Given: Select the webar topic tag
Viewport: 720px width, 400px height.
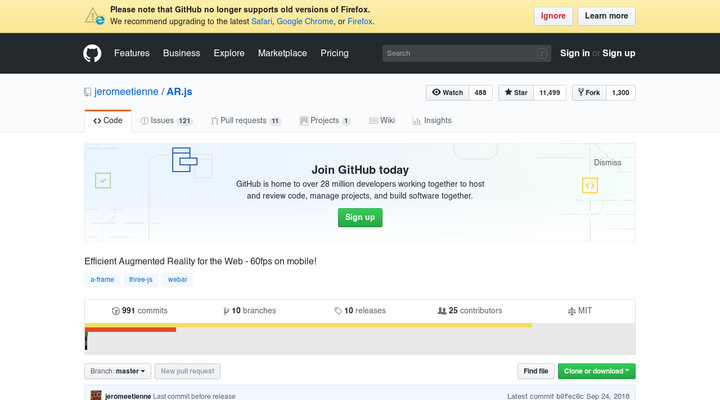Looking at the screenshot, I should click(x=177, y=280).
